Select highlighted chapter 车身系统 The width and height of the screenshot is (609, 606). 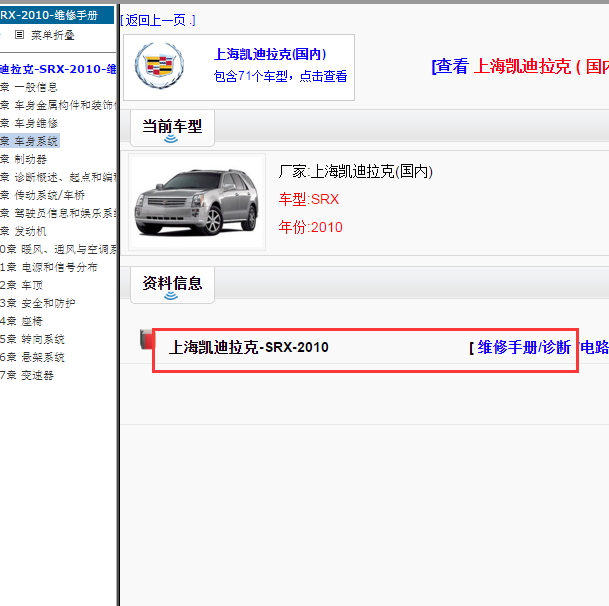[x=30, y=141]
